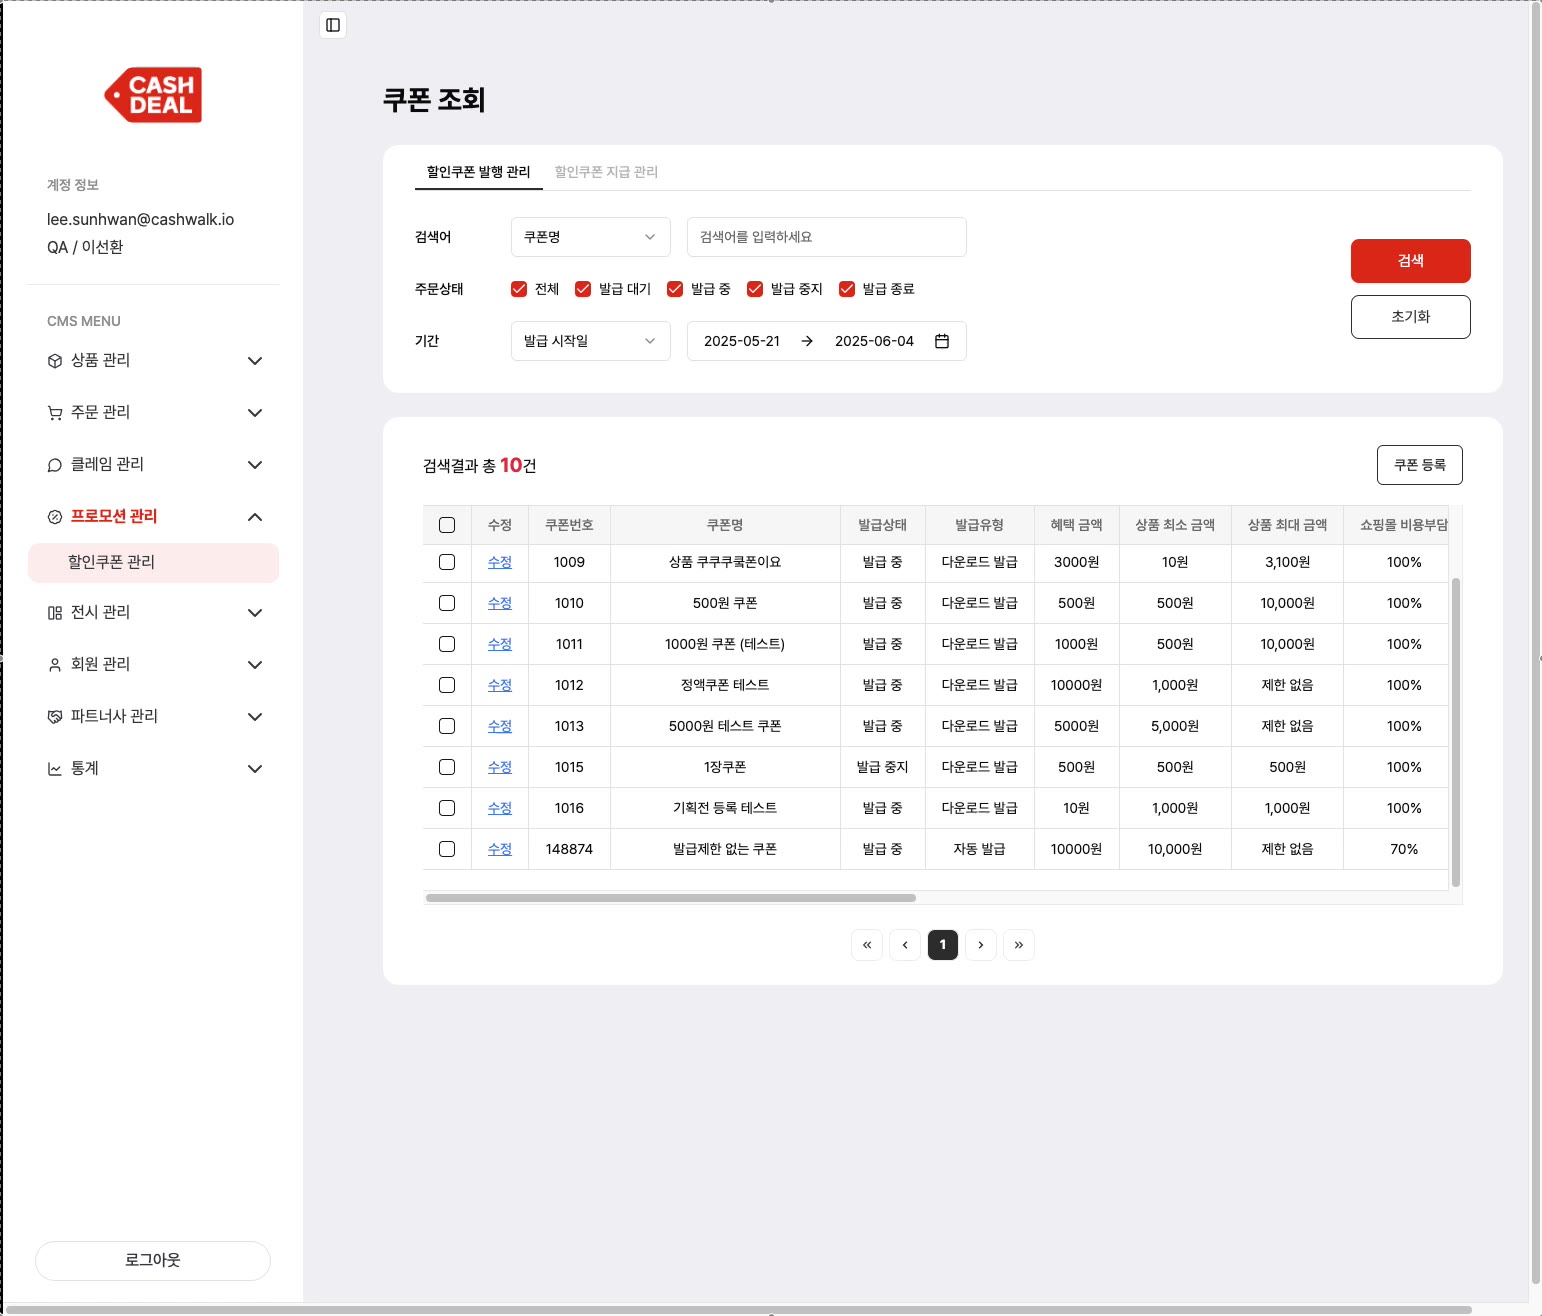The height and width of the screenshot is (1316, 1542).
Task: Open the calendar date picker icon
Action: click(x=941, y=341)
